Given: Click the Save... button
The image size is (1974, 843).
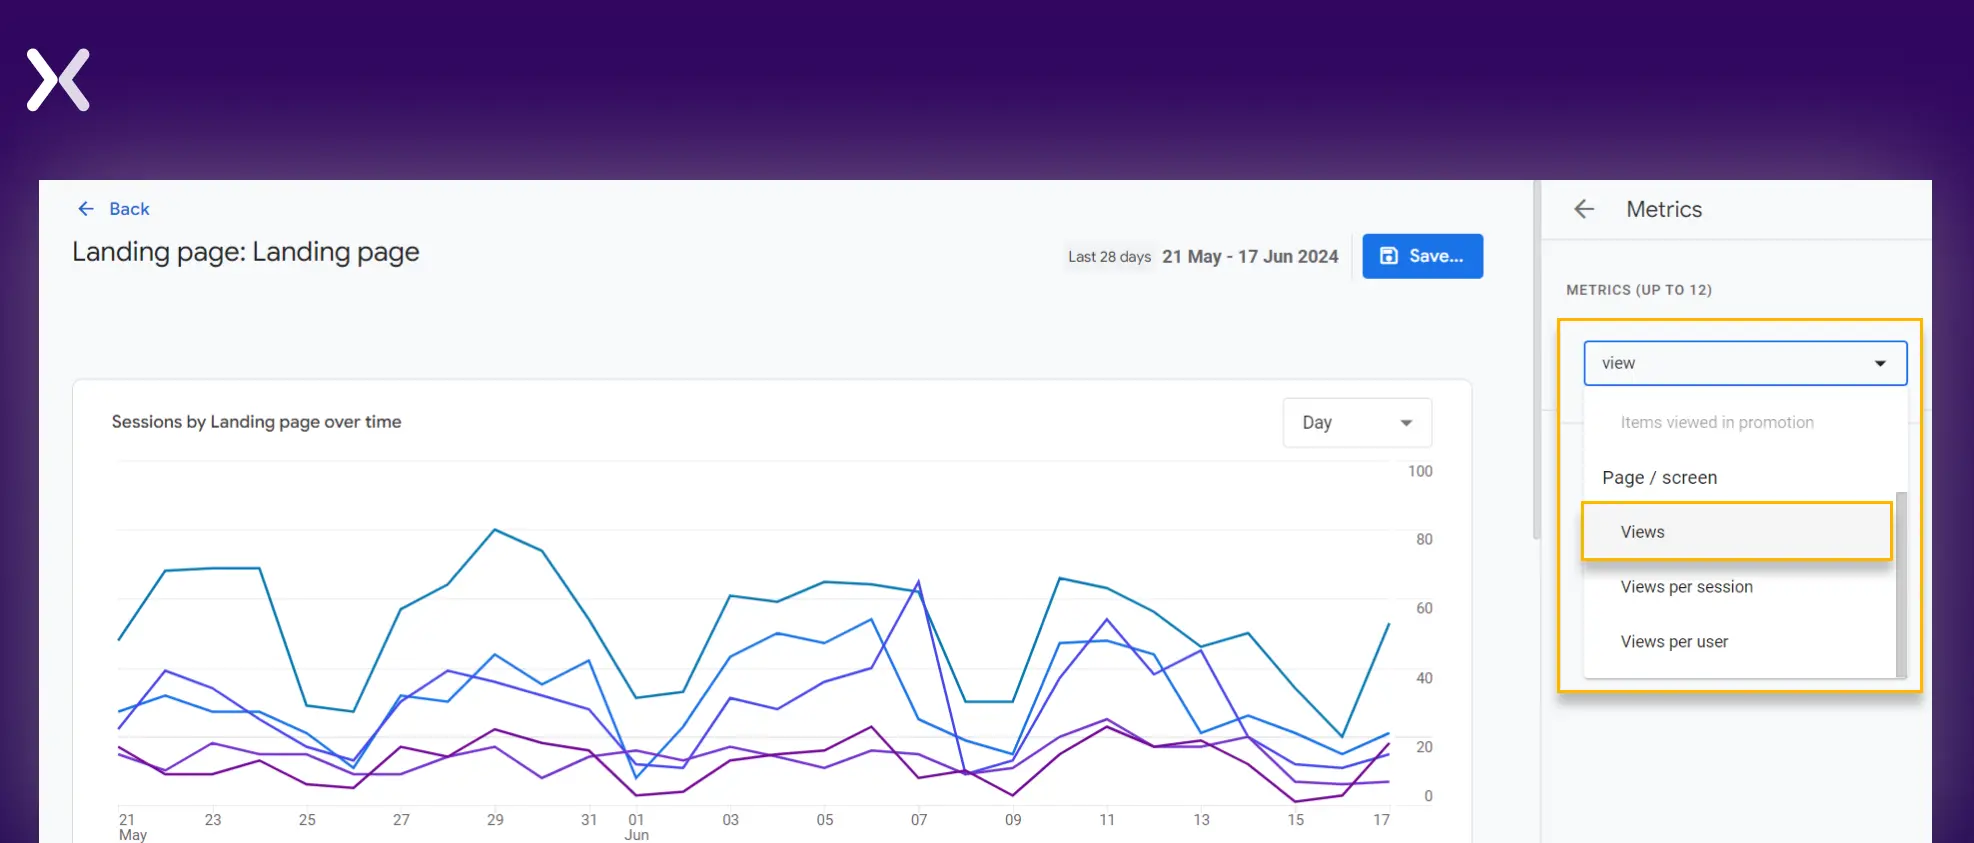Looking at the screenshot, I should [1422, 256].
